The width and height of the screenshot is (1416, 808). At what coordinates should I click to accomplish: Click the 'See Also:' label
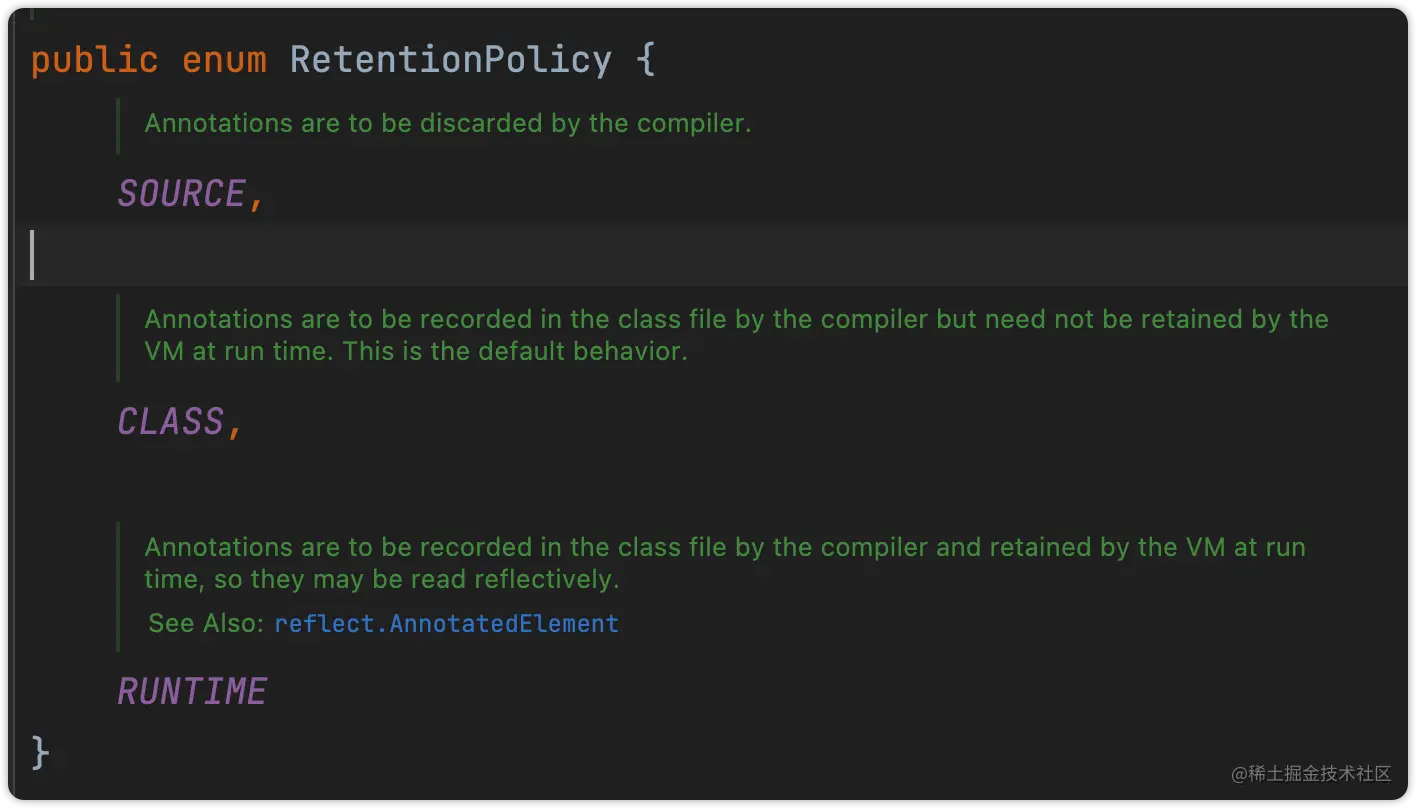[x=205, y=624]
